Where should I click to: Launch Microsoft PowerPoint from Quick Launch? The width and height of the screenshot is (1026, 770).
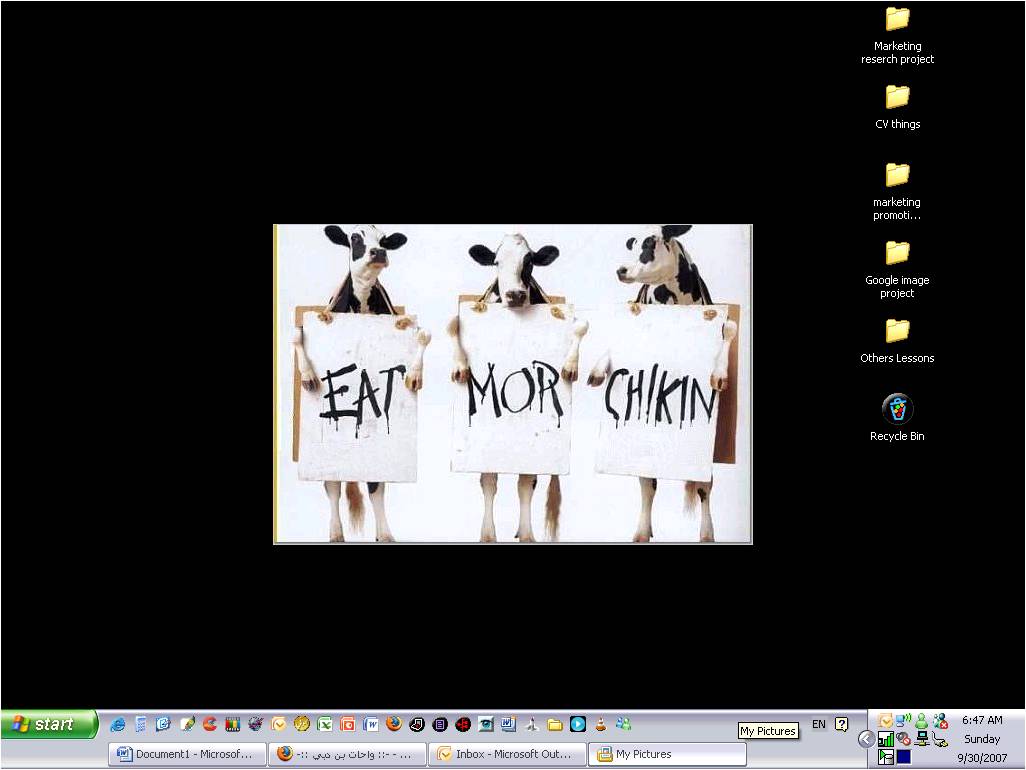click(x=347, y=724)
